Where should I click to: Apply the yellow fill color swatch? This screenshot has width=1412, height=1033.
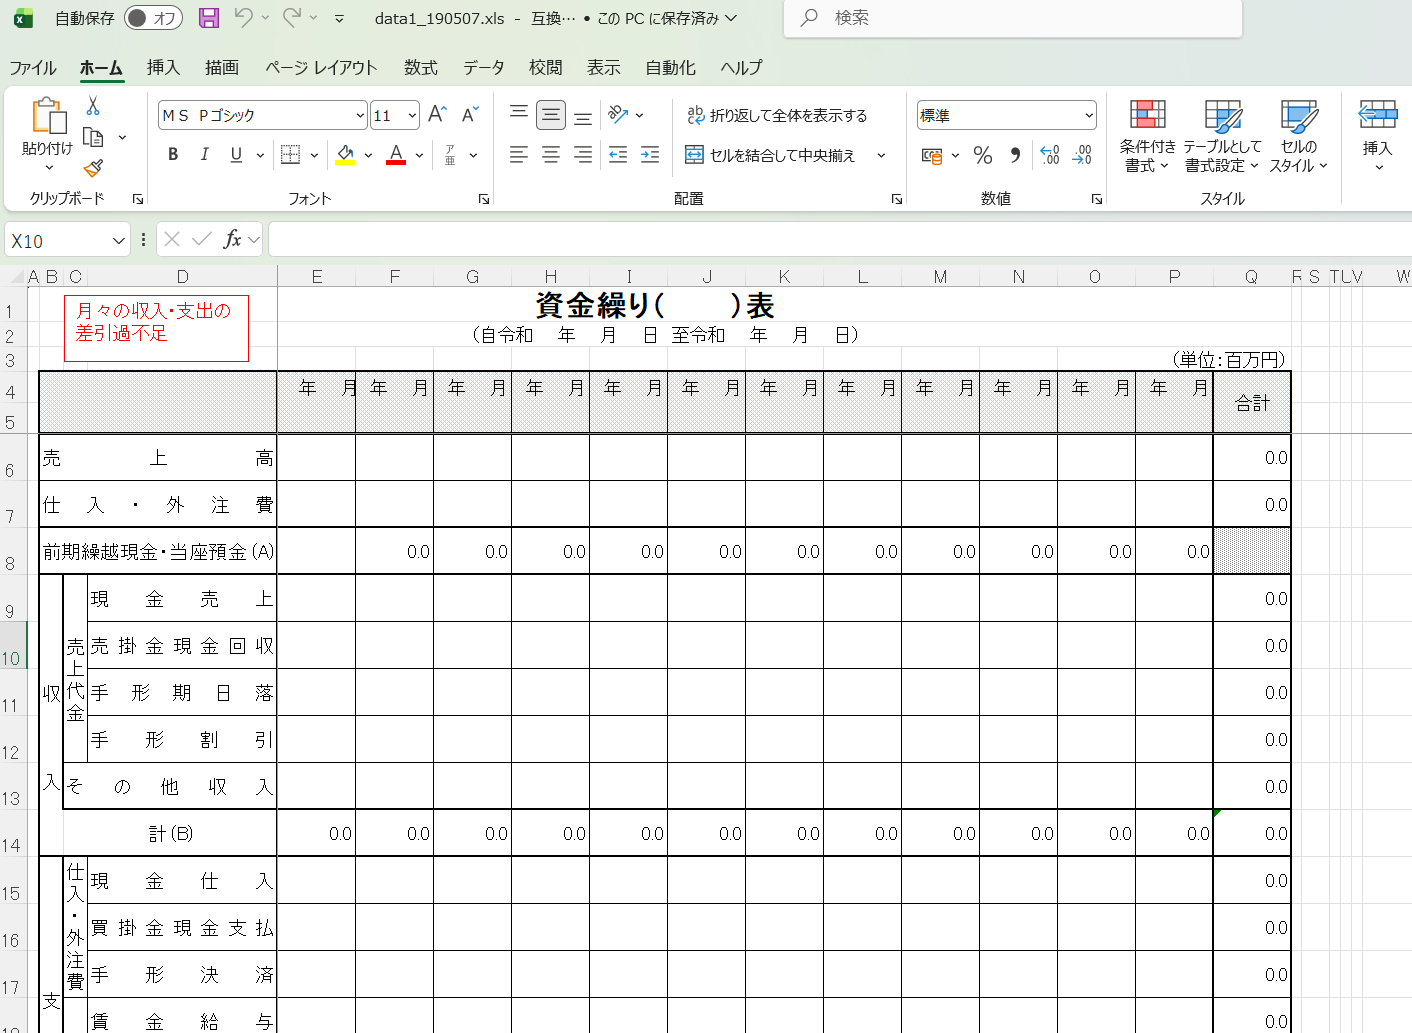click(x=345, y=155)
